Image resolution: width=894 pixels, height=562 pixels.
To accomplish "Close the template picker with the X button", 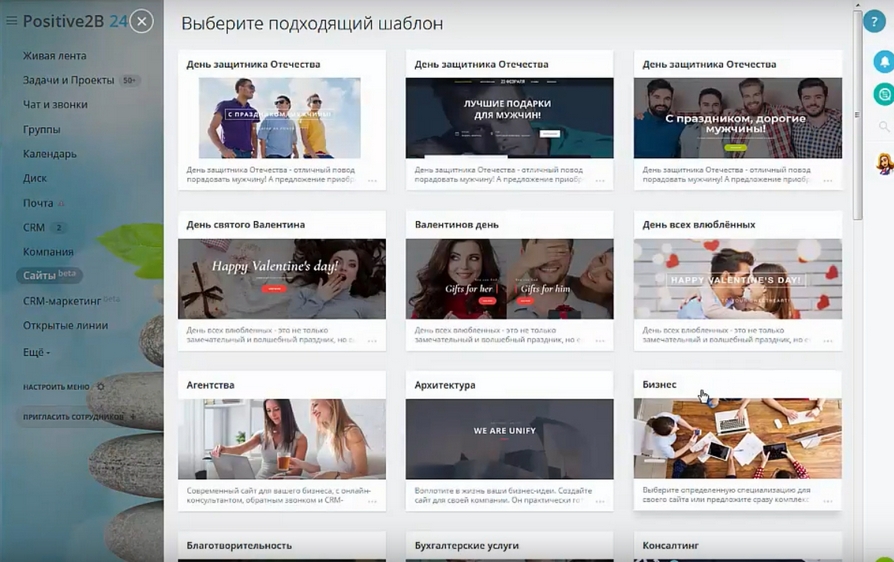I will [x=142, y=22].
